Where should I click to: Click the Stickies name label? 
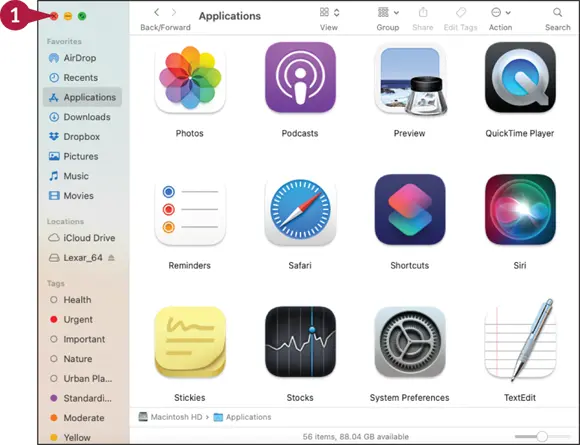190,398
